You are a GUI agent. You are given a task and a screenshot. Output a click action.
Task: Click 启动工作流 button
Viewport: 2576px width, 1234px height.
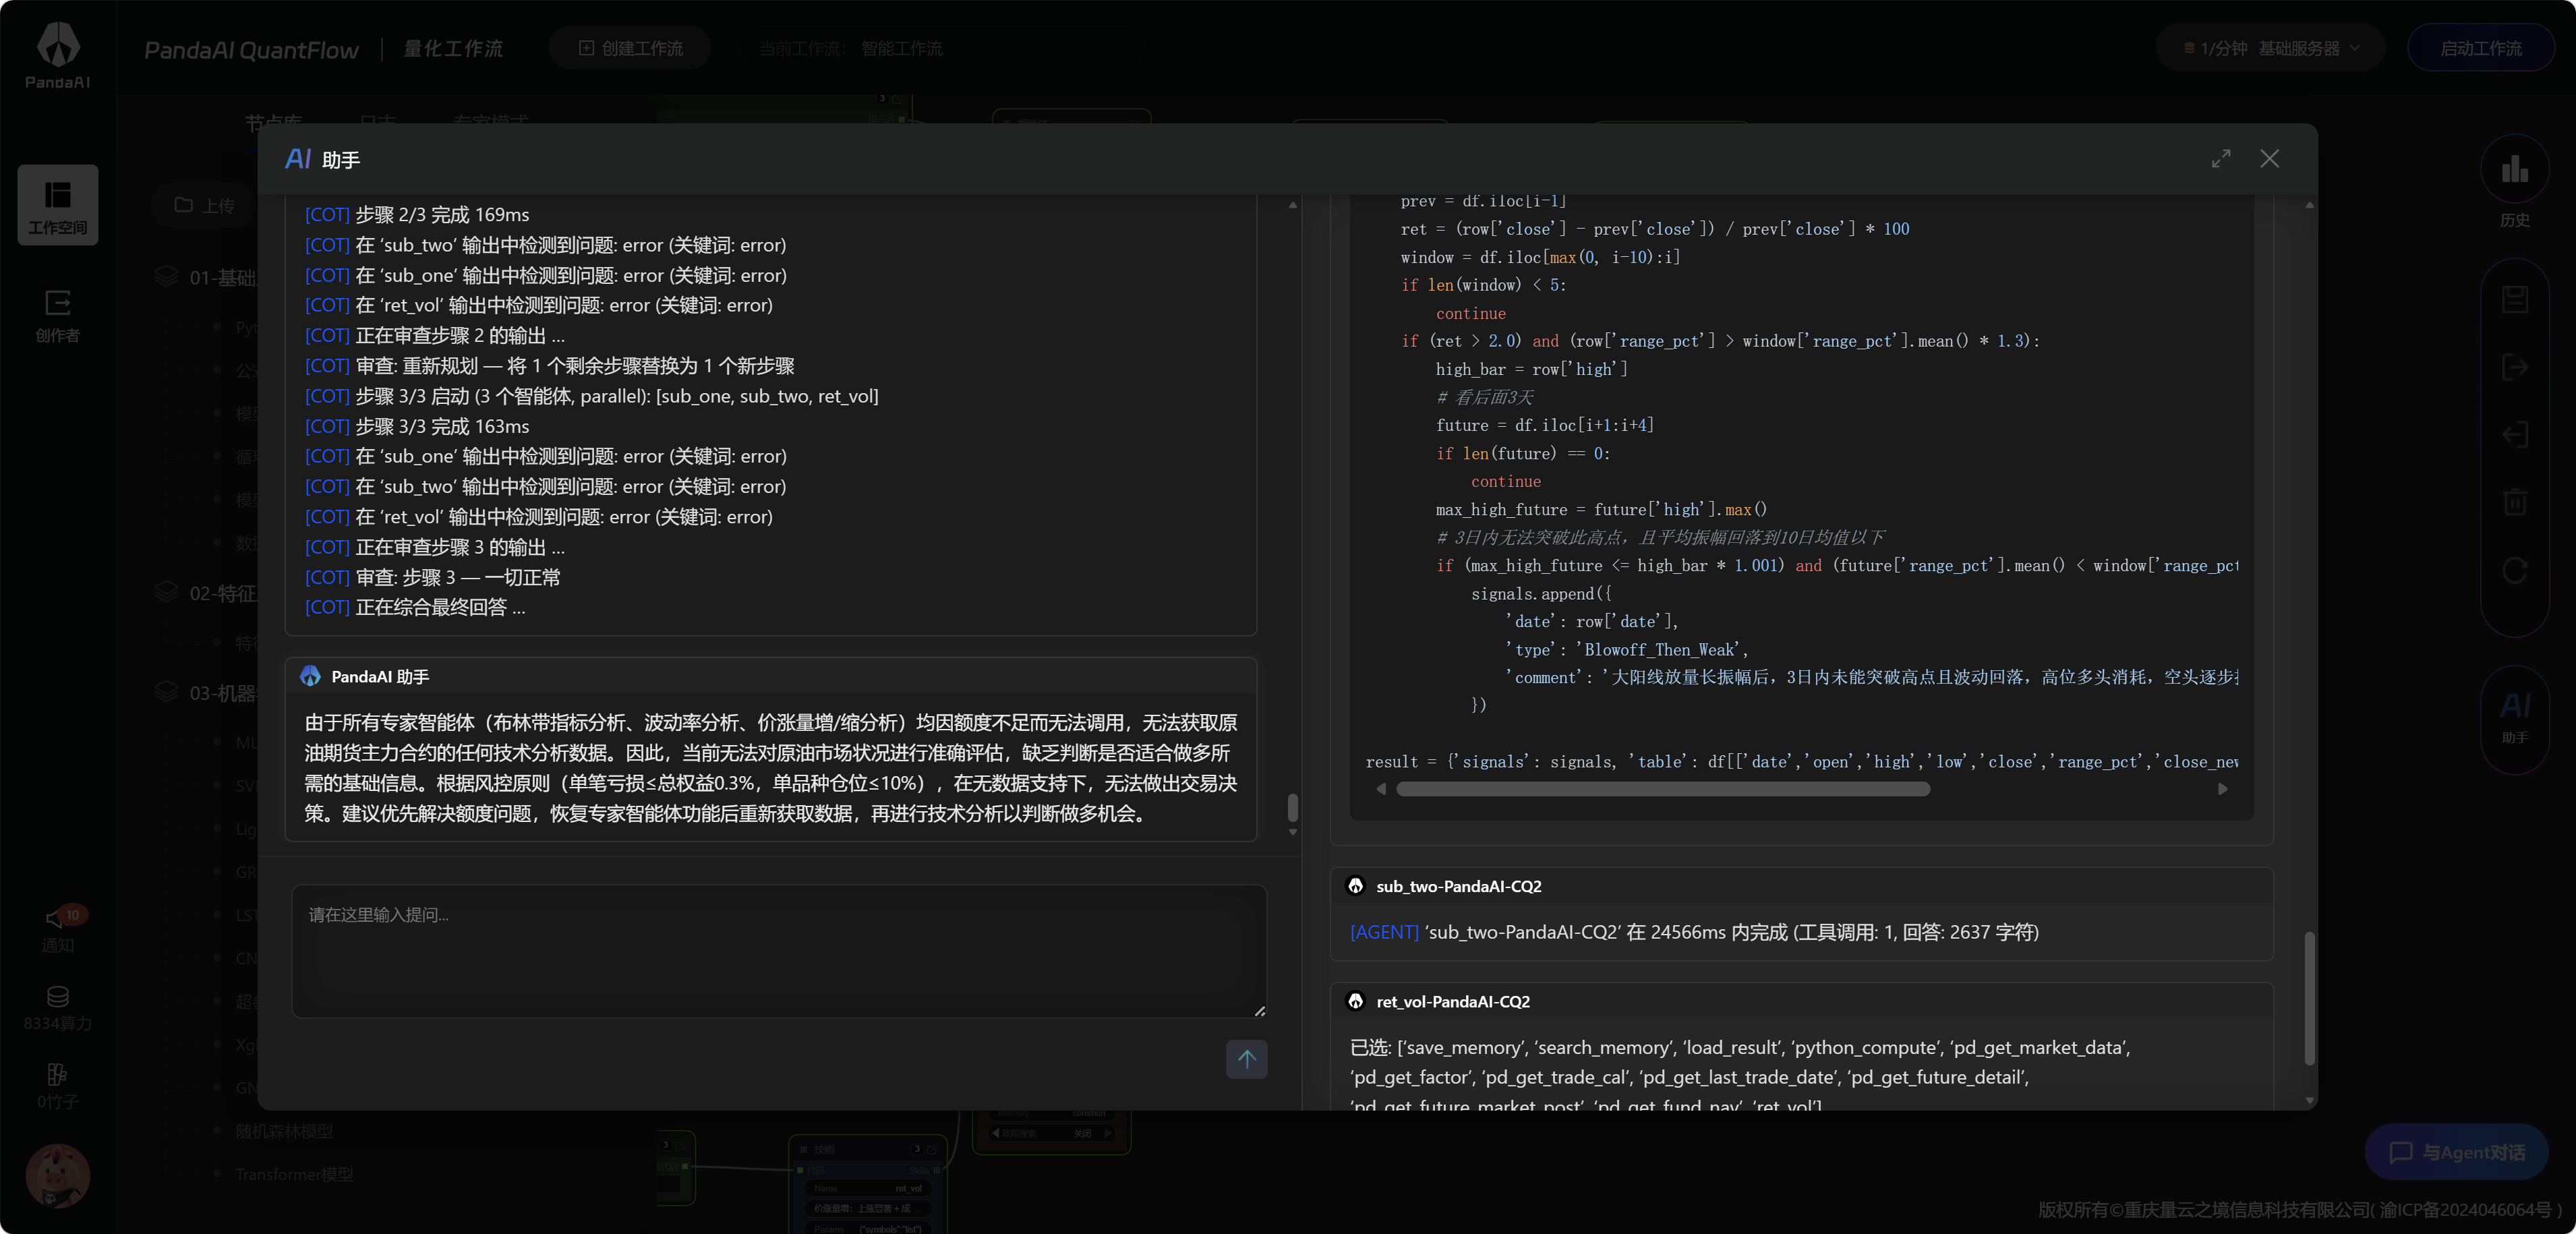(x=2481, y=48)
